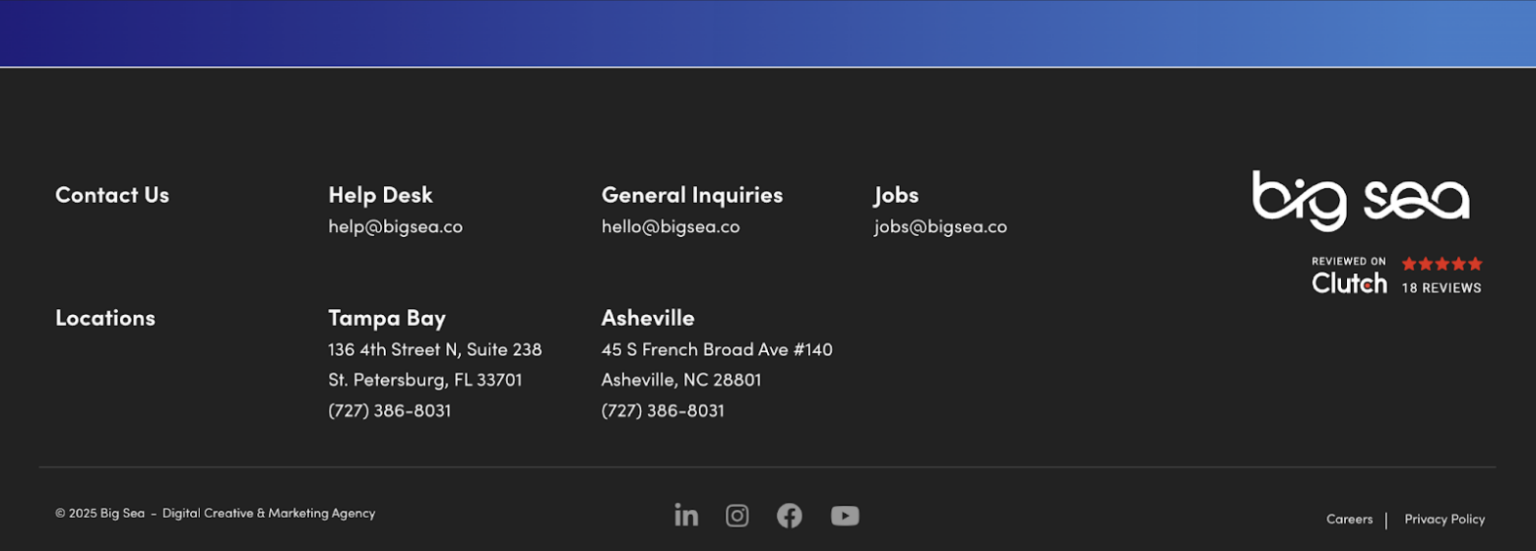Click the Contact Us heading
This screenshot has height=551, width=1536.
click(x=112, y=195)
